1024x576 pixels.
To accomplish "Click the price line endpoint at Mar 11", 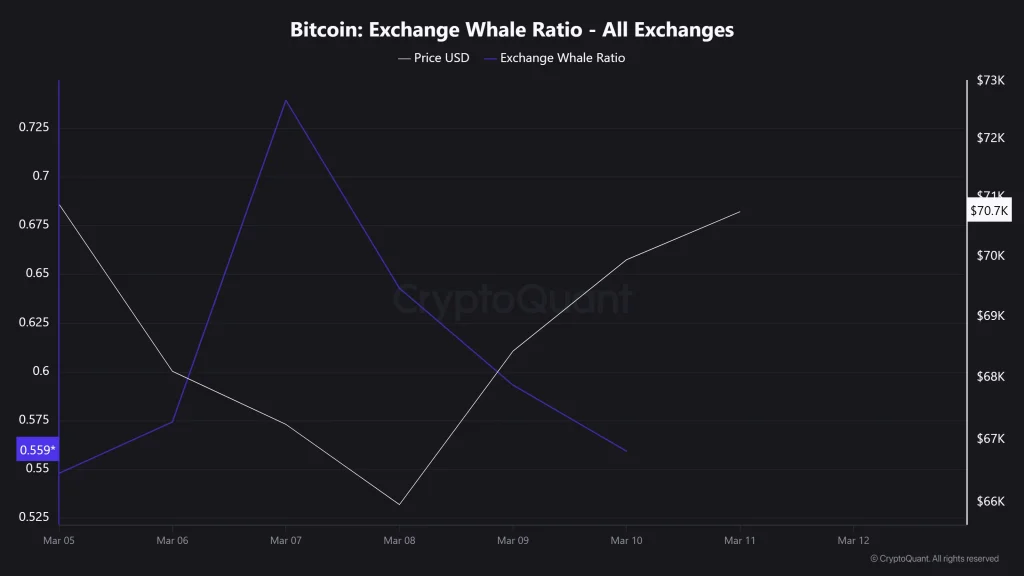I will (740, 211).
